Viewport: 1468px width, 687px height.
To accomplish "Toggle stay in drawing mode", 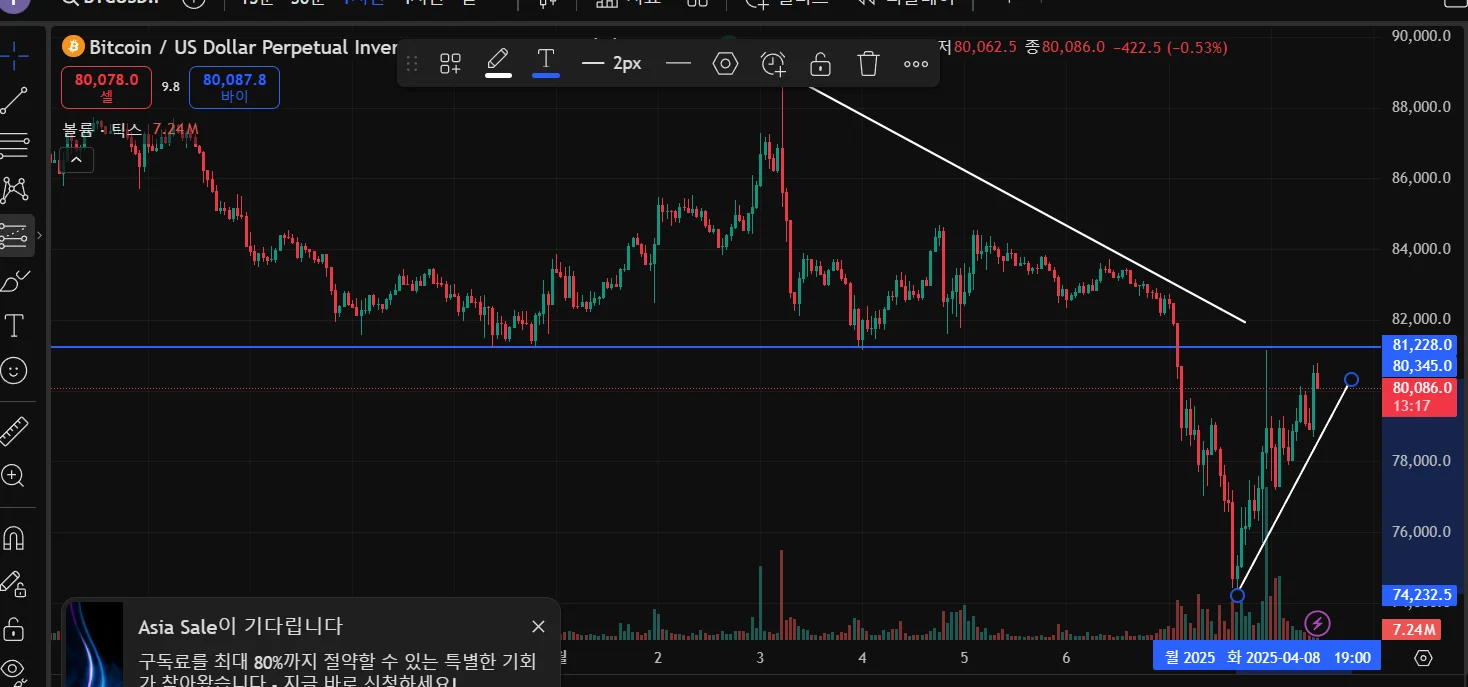I will pyautogui.click(x=14, y=583).
